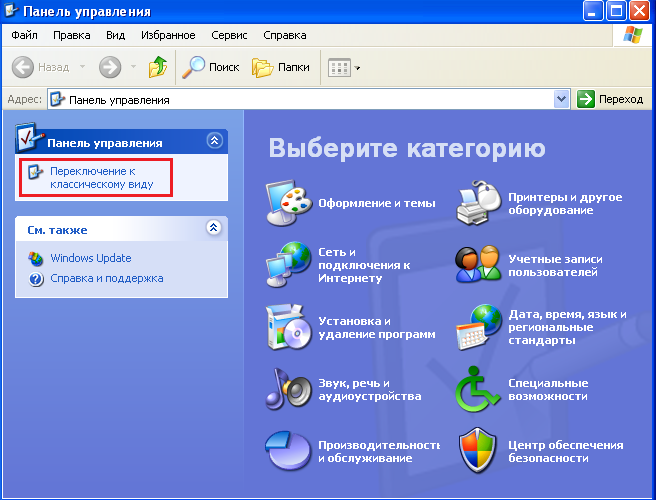Screen dimensions: 656x500
Task: Open the Звук, речь и аудиоустройства icon
Action: [x=288, y=389]
